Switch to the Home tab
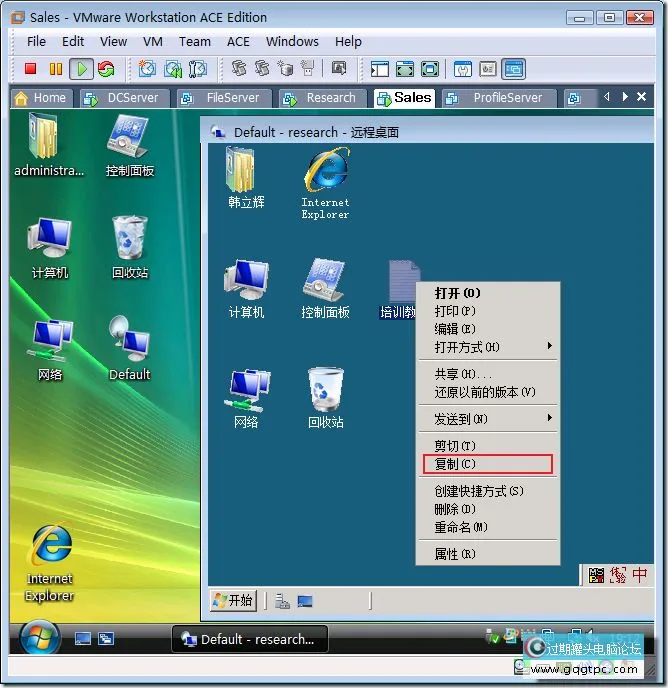The image size is (668, 688). pyautogui.click(x=41, y=98)
